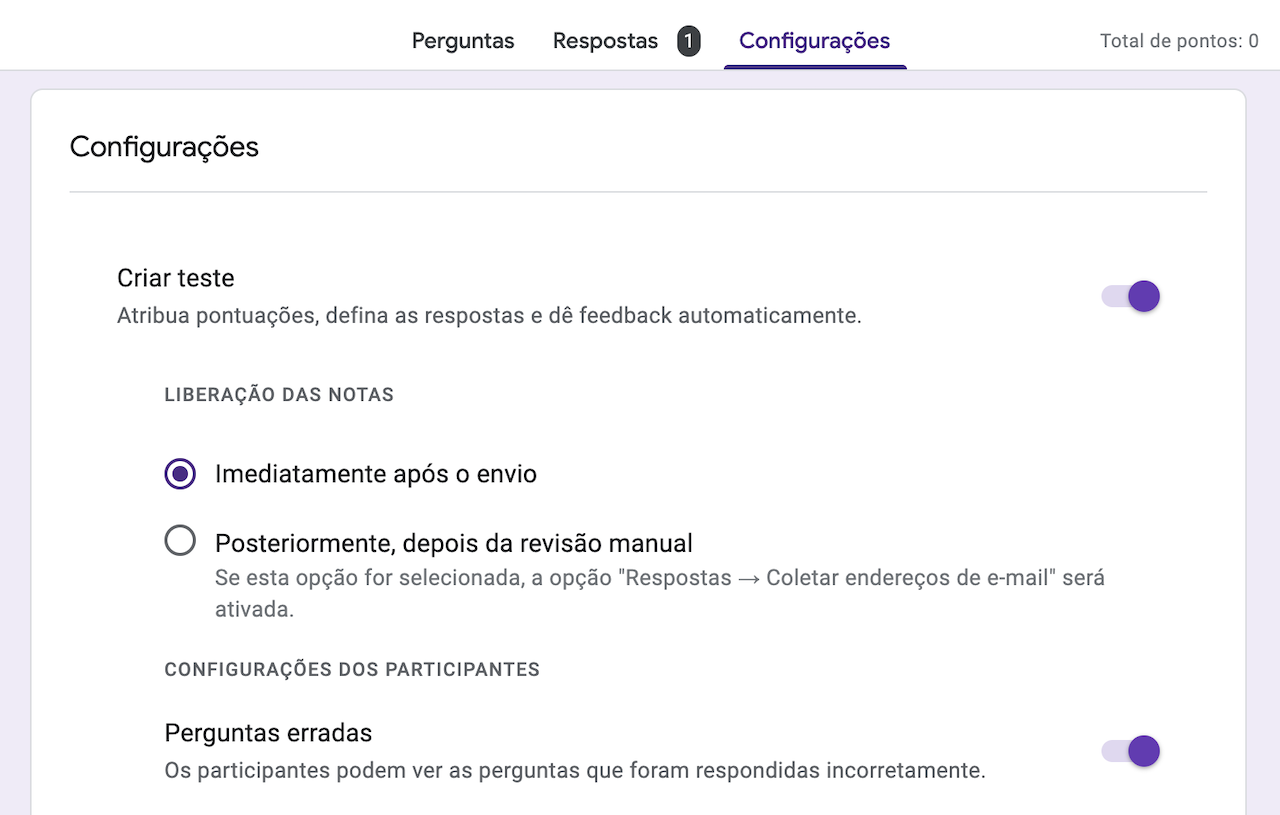
Task: Turn off the Perguntas erradas switch
Action: point(1131,751)
